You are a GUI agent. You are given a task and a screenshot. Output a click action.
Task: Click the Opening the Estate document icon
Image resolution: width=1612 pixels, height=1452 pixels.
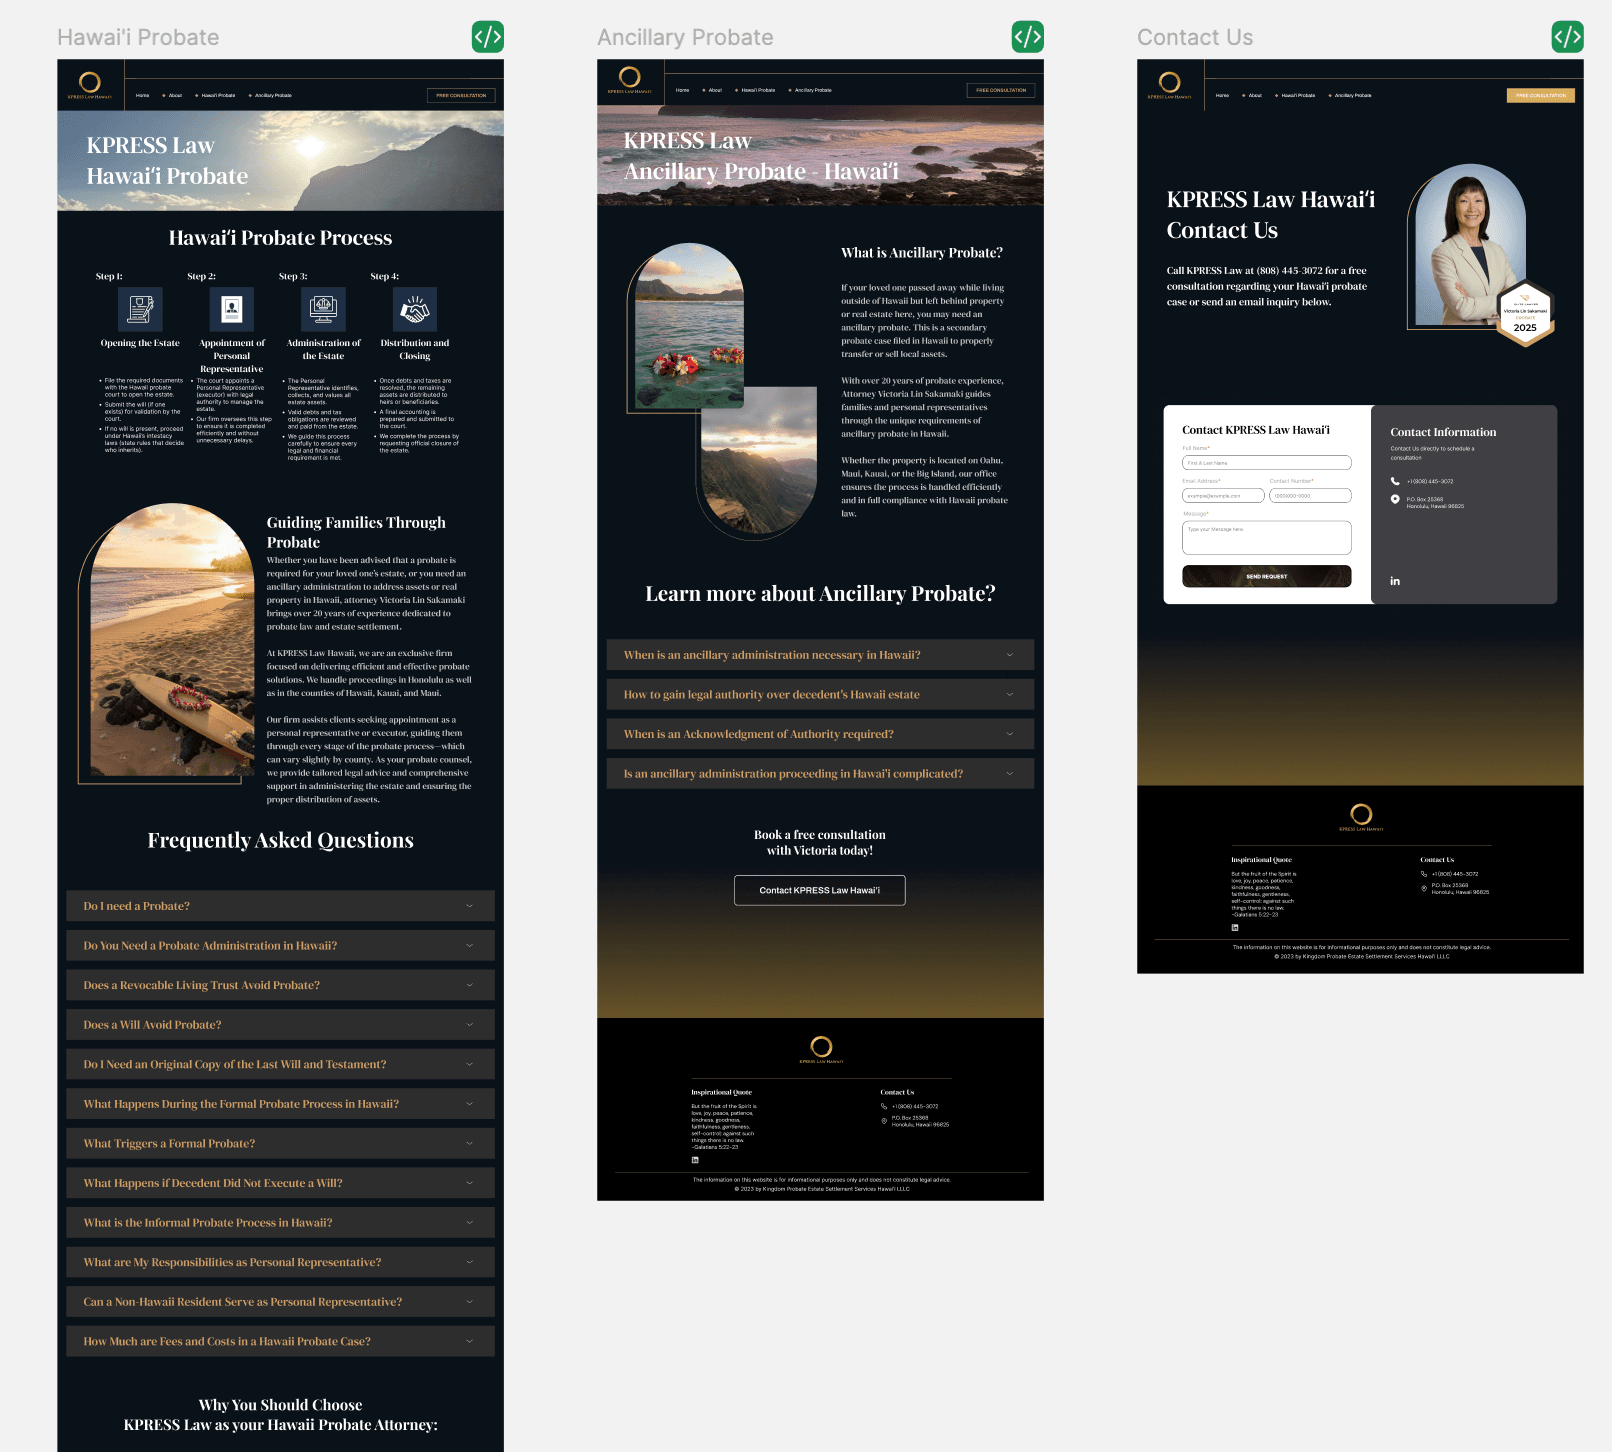[x=139, y=309]
